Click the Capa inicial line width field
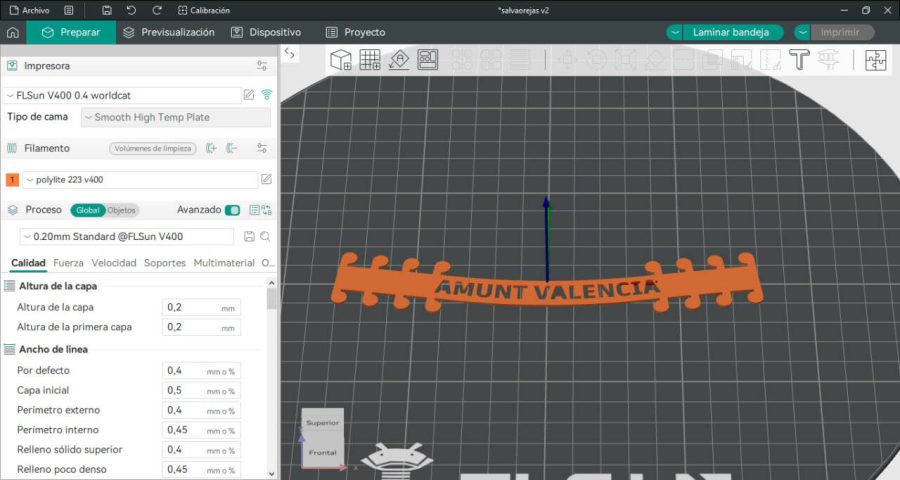The width and height of the screenshot is (900, 480). [x=201, y=390]
